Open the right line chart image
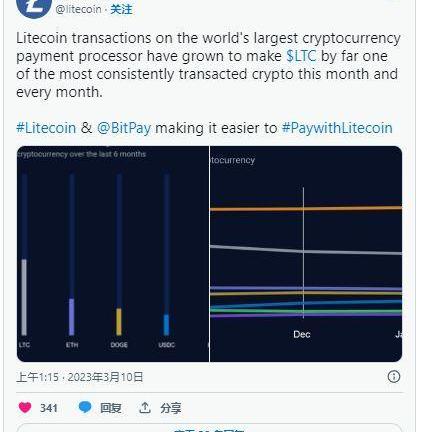Screen dimensions: 425x432 pos(306,254)
